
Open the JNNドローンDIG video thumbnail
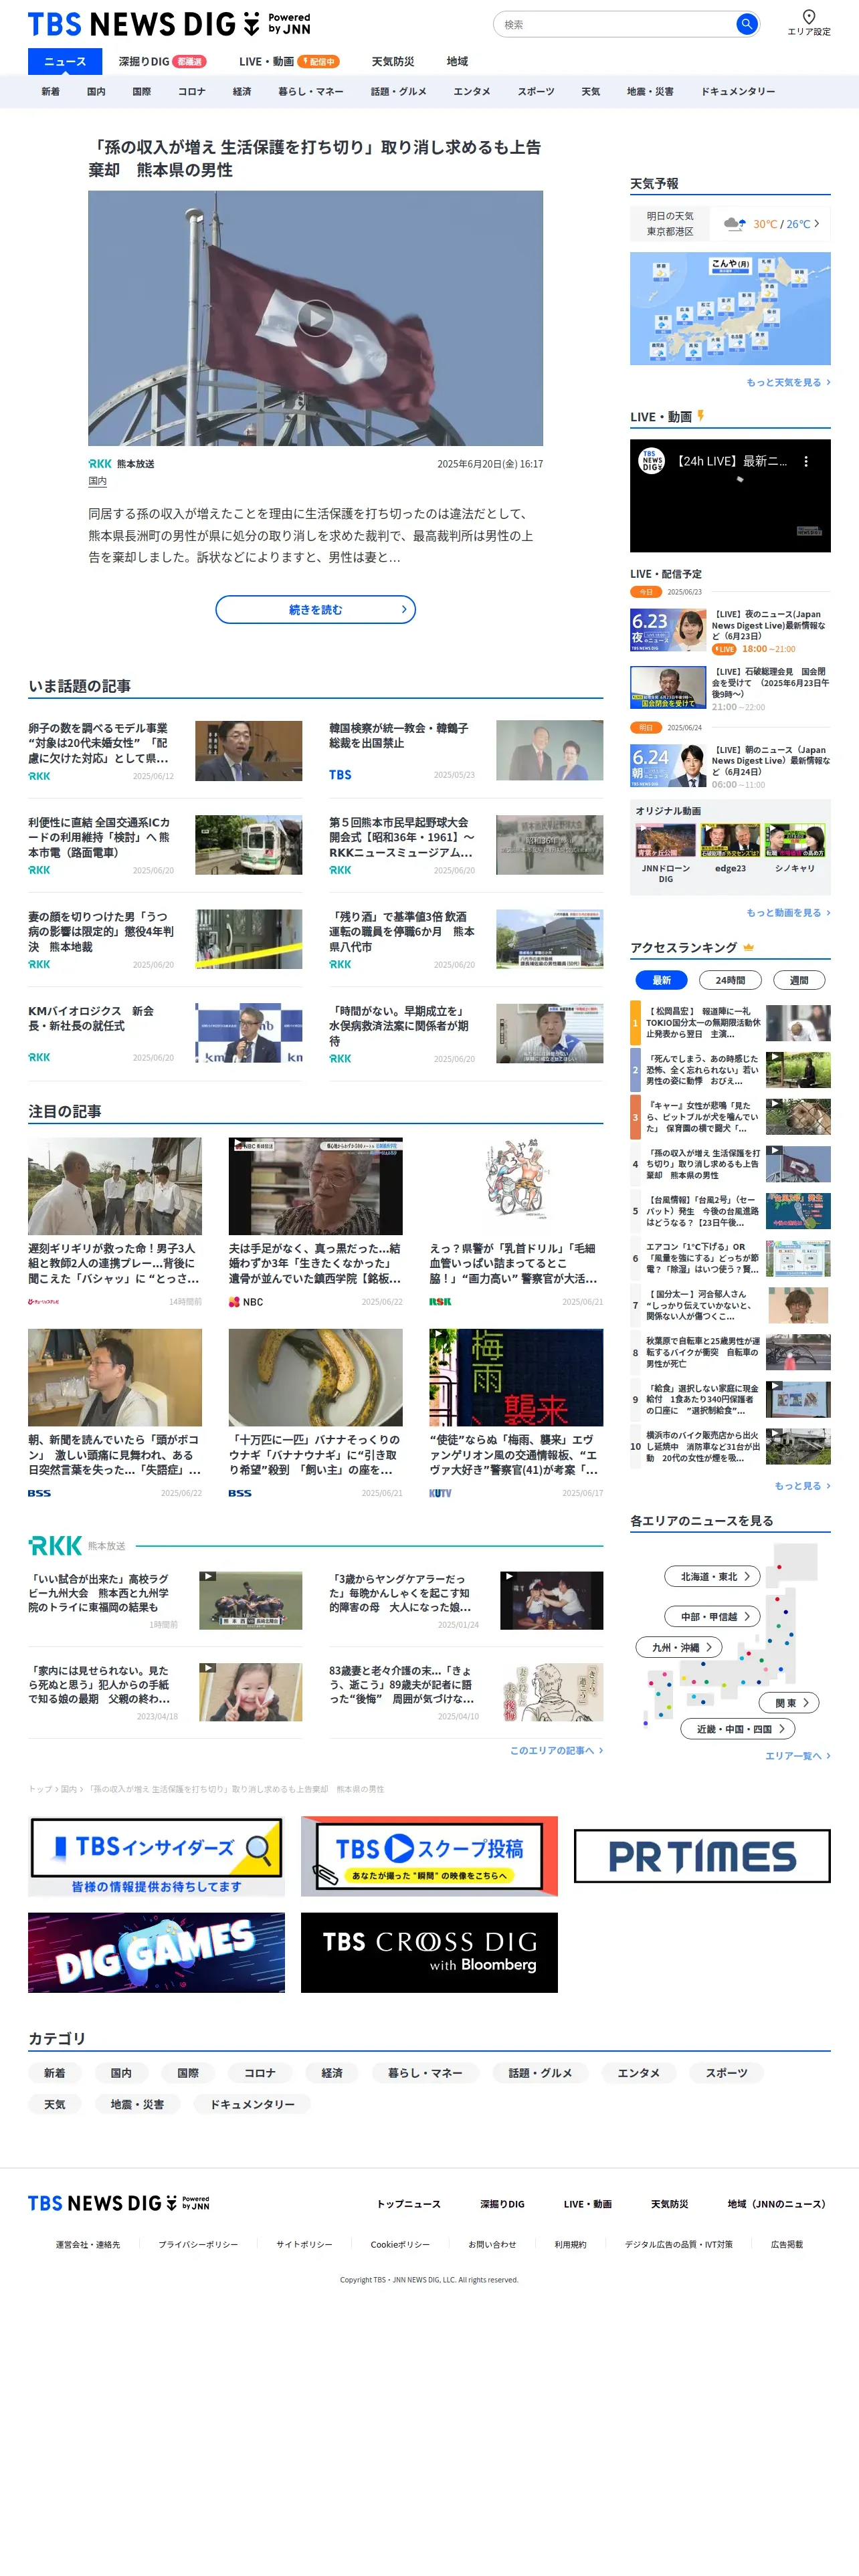665,841
